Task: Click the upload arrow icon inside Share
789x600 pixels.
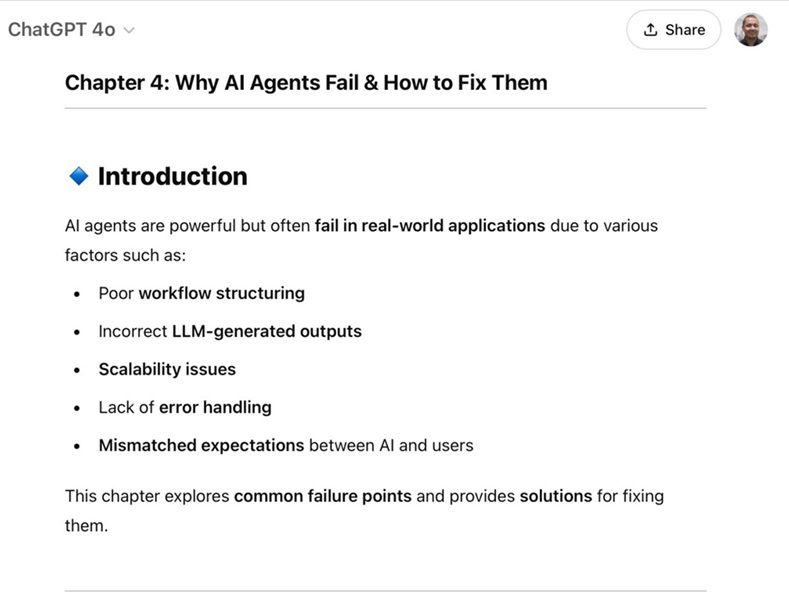Action: pyautogui.click(x=650, y=30)
